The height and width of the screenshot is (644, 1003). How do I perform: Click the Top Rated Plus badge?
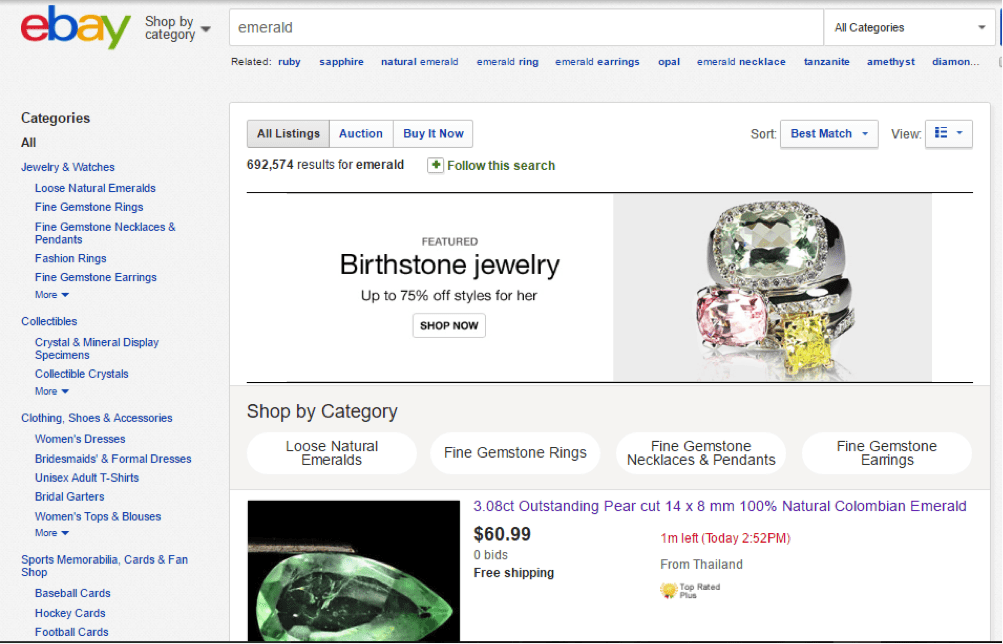(x=669, y=591)
